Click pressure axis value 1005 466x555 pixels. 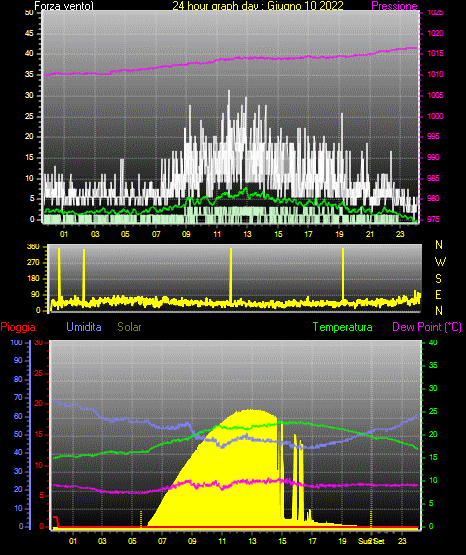coord(435,95)
